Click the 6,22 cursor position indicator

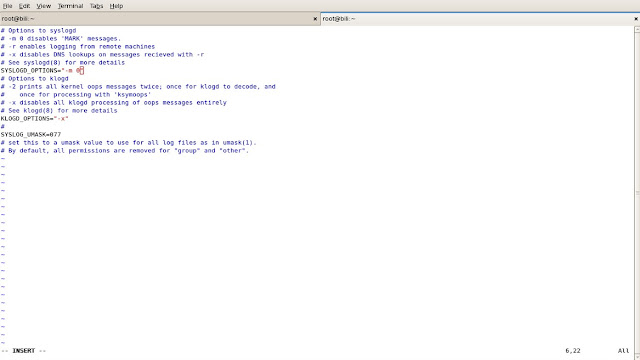point(573,351)
